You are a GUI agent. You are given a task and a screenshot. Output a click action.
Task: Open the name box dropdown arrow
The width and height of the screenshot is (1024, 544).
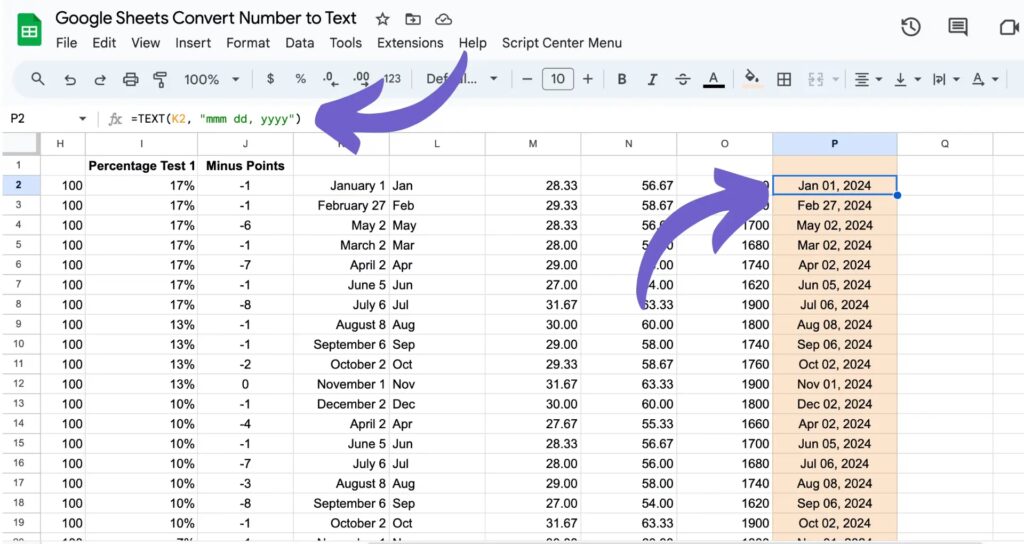(x=82, y=119)
